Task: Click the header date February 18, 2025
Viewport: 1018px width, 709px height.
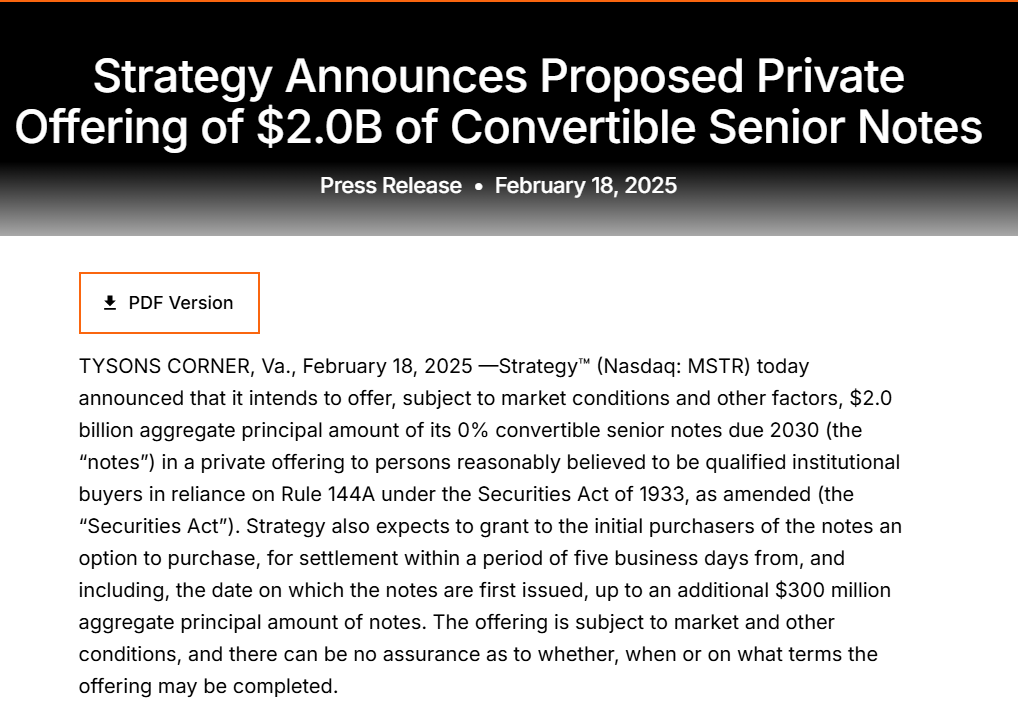Action: [585, 186]
